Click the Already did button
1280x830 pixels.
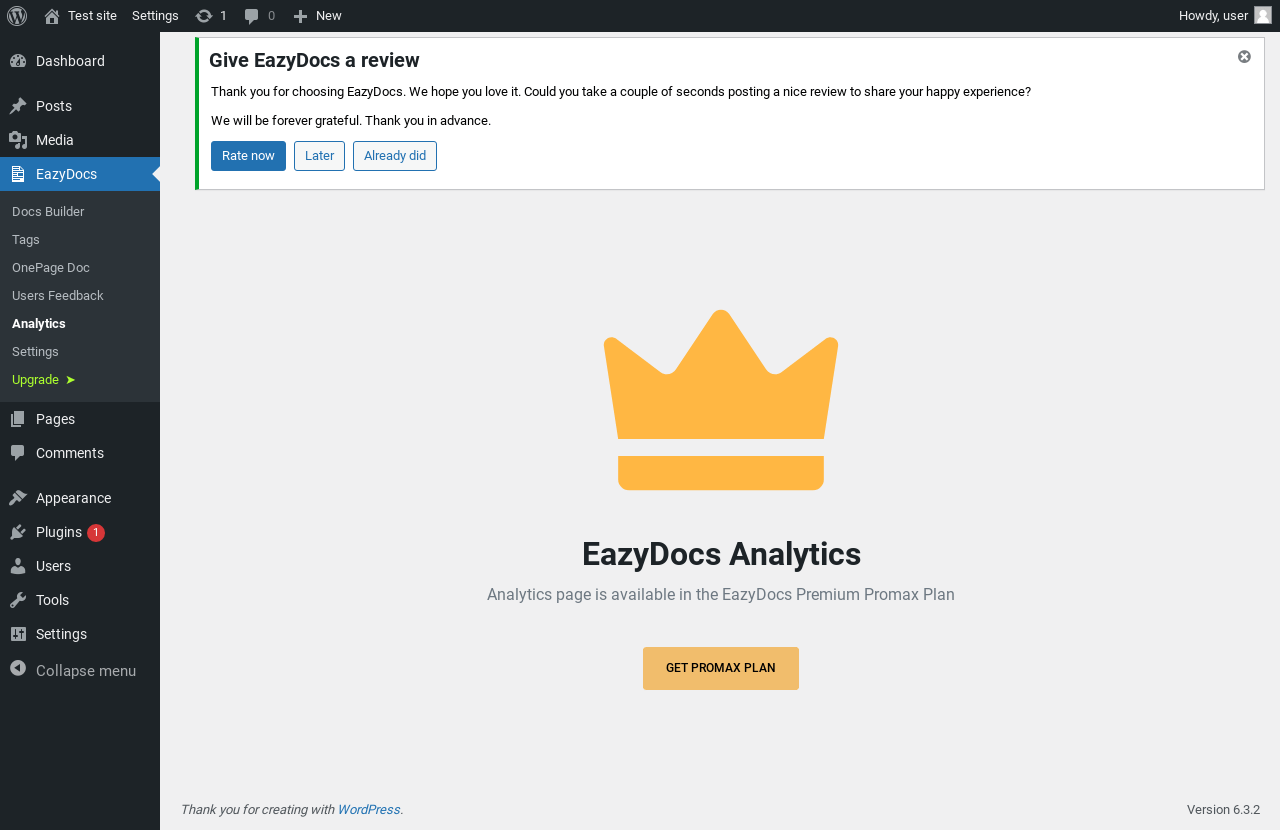click(395, 156)
